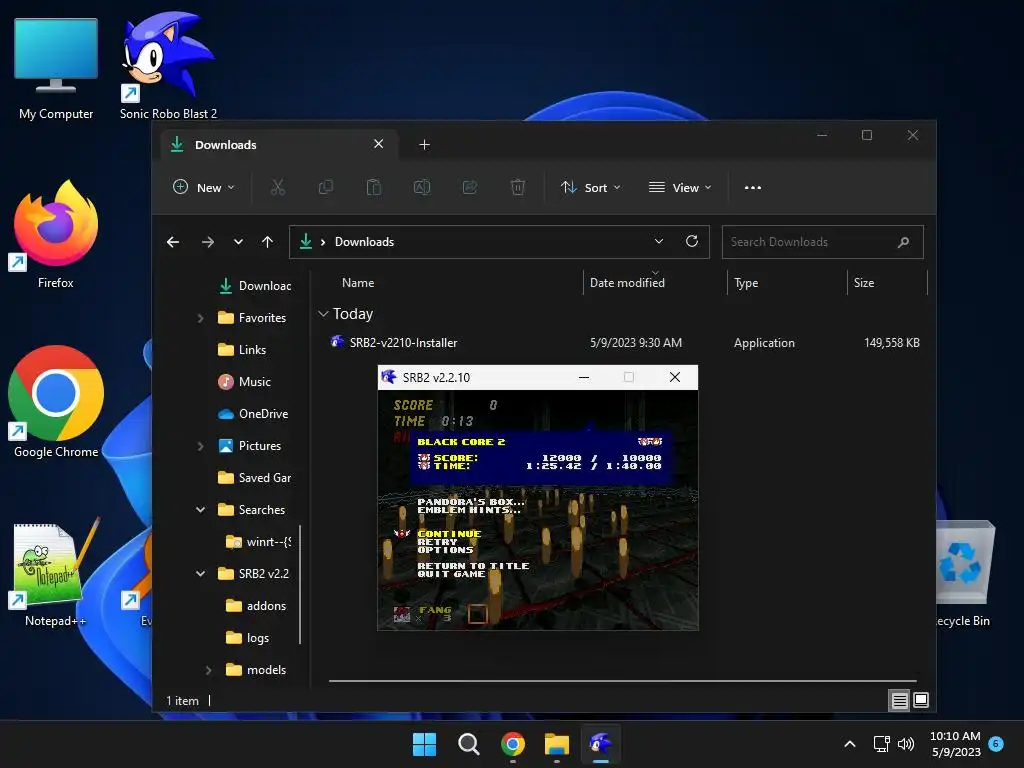Open the network tray icon

(x=882, y=744)
